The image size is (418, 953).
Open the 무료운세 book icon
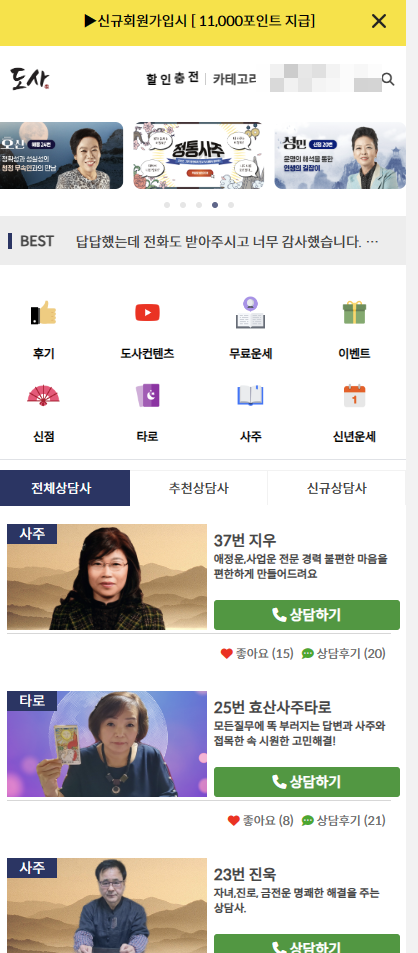point(250,313)
